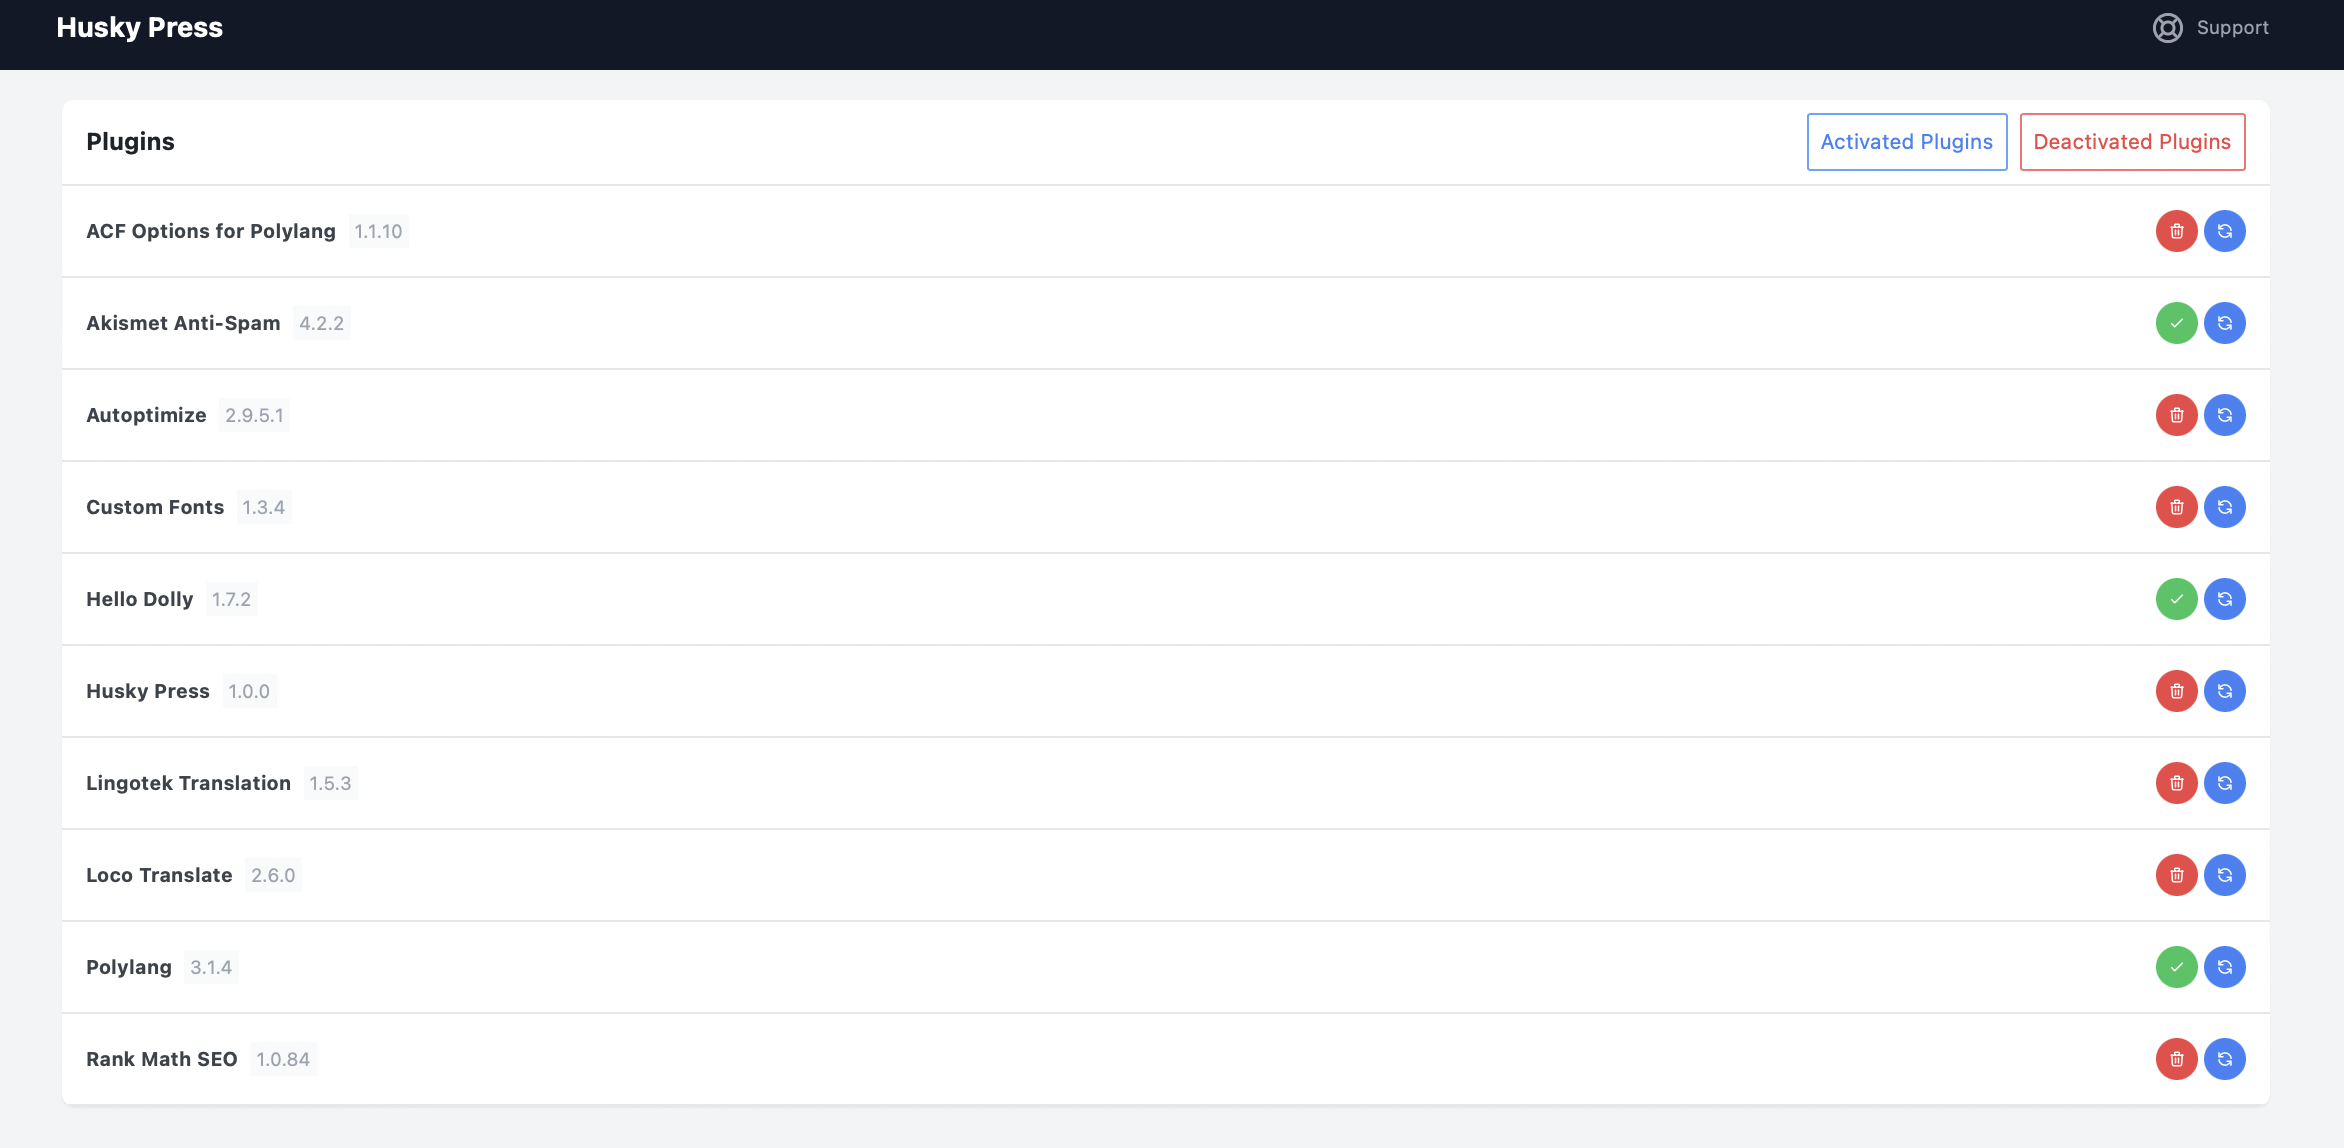2344x1148 pixels.
Task: Open the Husky Press header menu
Action: [x=139, y=27]
